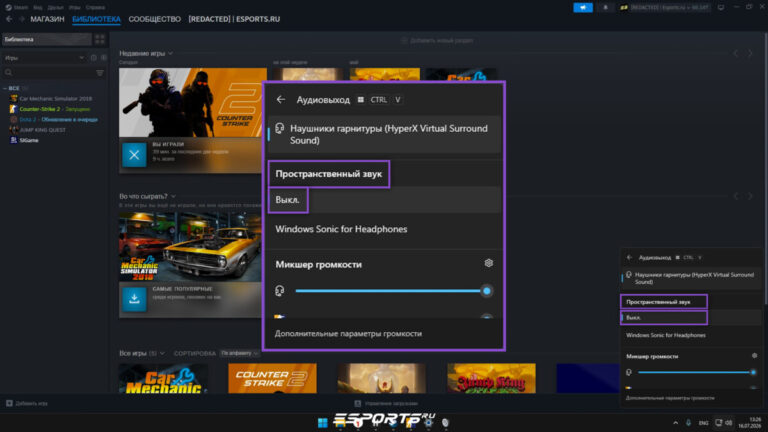Open the Windows Start button
This screenshot has height=432, width=768.
click(x=322, y=423)
